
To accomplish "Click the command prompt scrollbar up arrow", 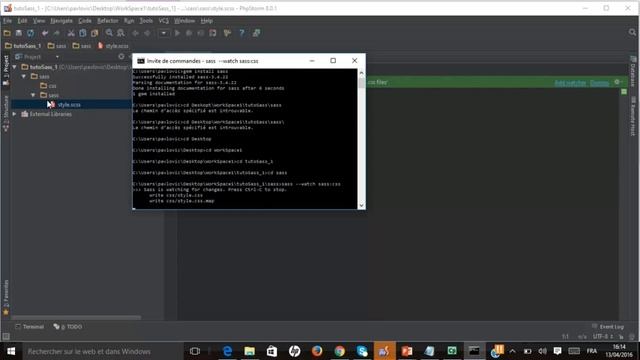I will (361, 73).
